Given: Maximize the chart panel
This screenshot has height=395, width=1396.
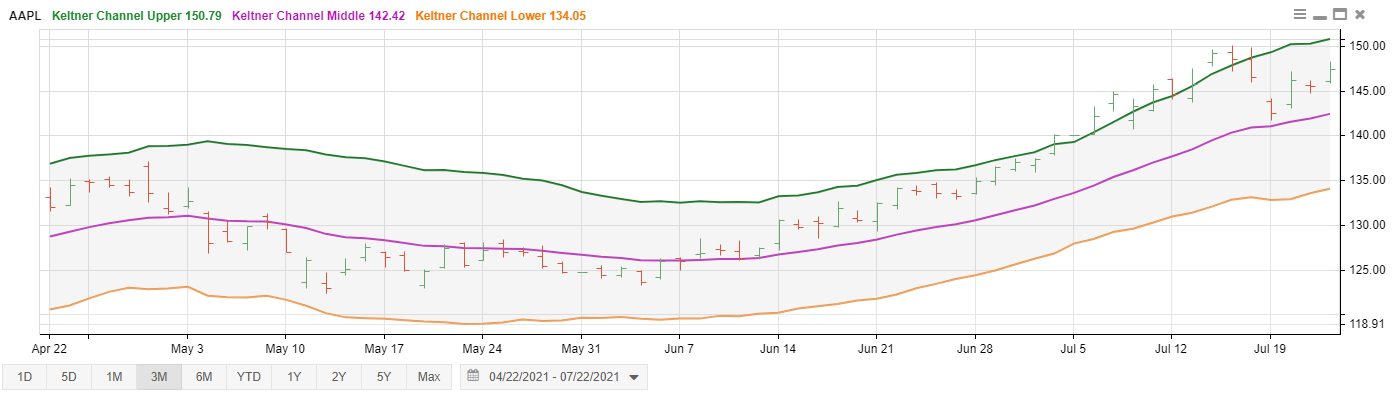Looking at the screenshot, I should [x=1339, y=14].
